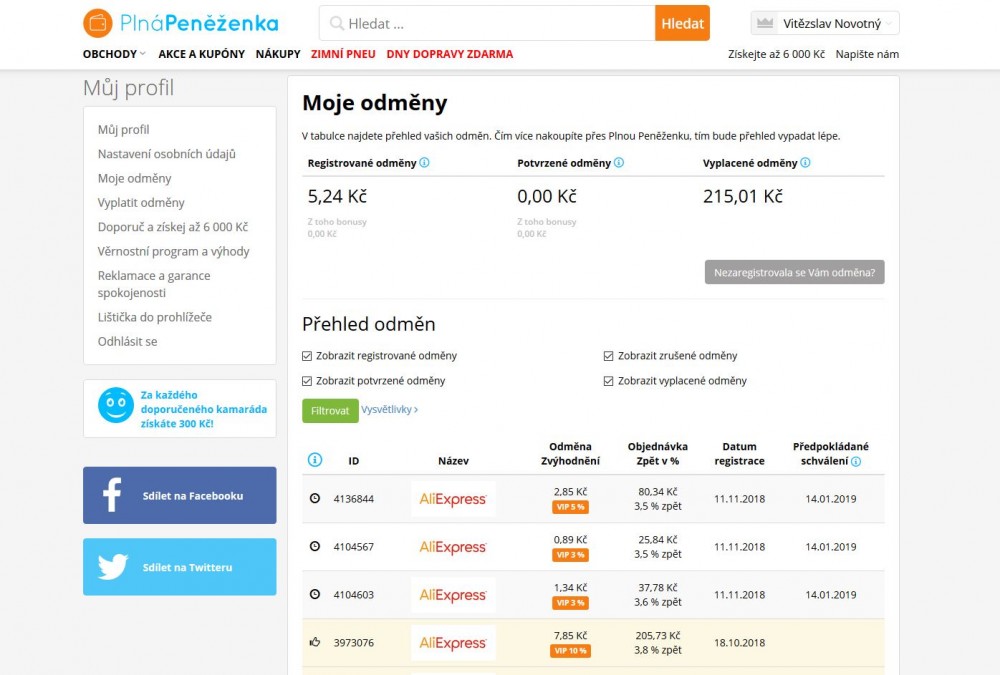
Task: Click info icon next to Registrované odměny
Action: pyautogui.click(x=424, y=163)
